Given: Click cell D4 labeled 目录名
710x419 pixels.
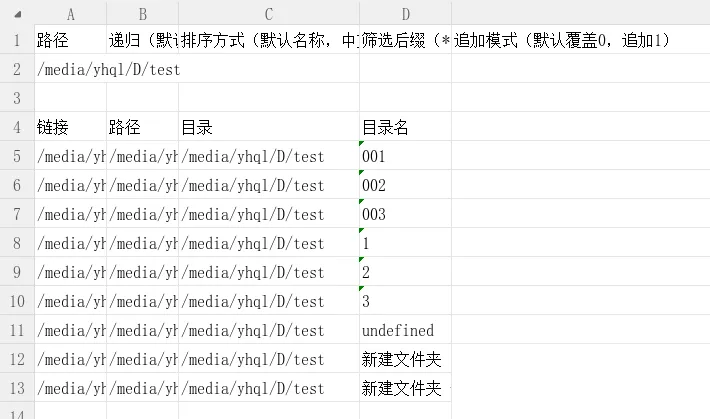Looking at the screenshot, I should pos(405,127).
